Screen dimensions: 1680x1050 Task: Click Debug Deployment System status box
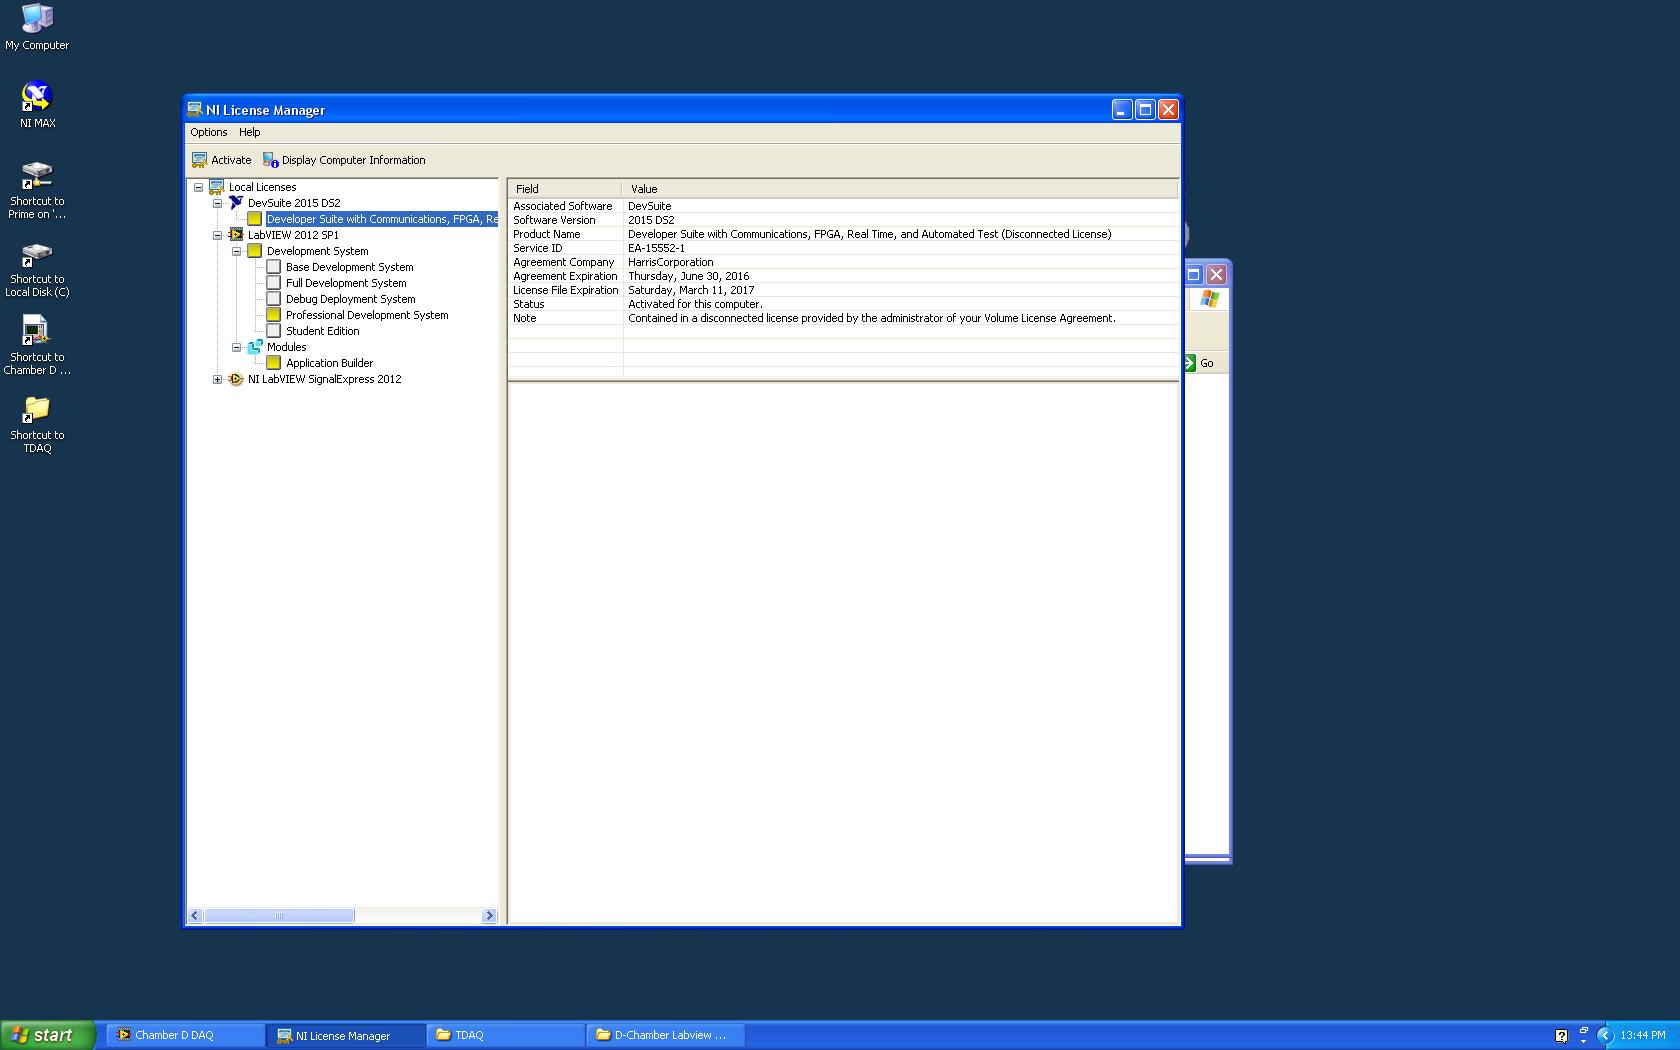pos(273,299)
